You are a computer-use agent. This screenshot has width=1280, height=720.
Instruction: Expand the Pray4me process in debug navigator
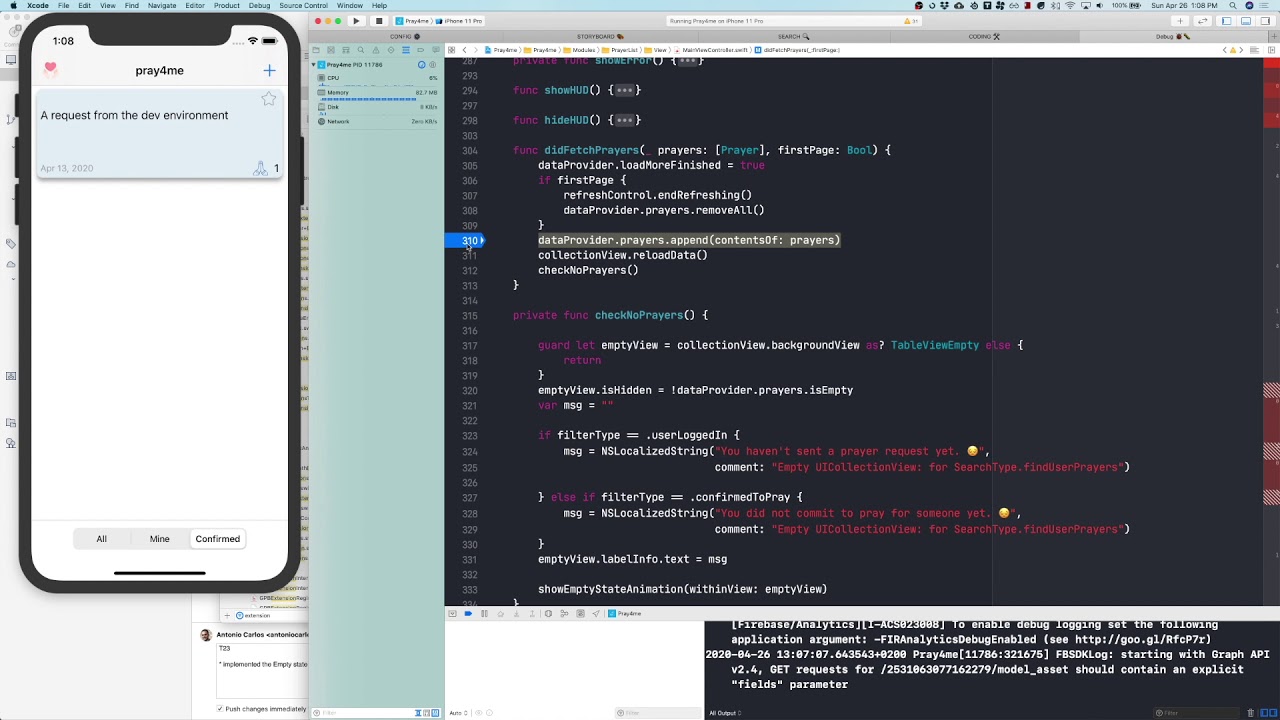[314, 65]
